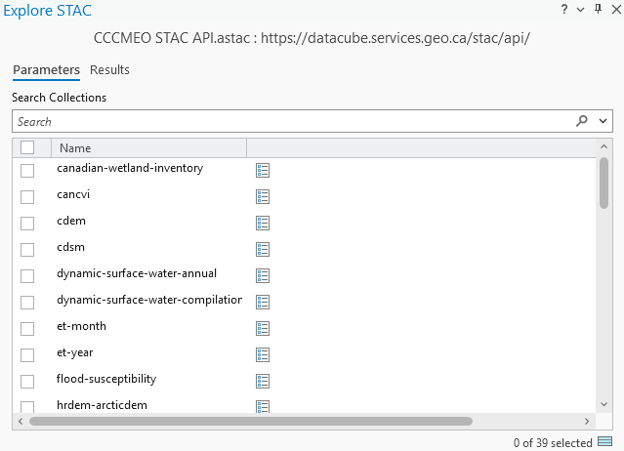Close the Explore STAC pane
Screen dimensions: 624x451
(x=616, y=9)
